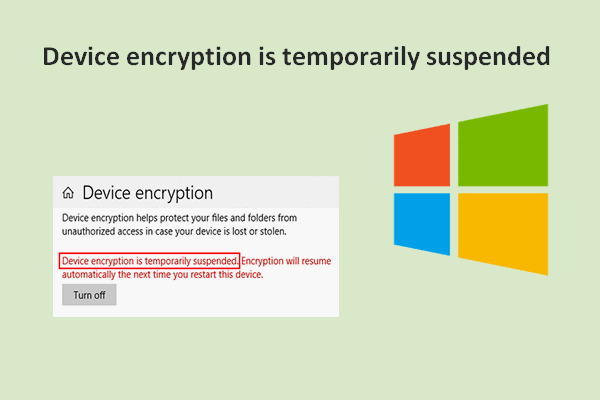Click the word "suspended" in the large headline
The image size is (600, 400).
(x=488, y=57)
